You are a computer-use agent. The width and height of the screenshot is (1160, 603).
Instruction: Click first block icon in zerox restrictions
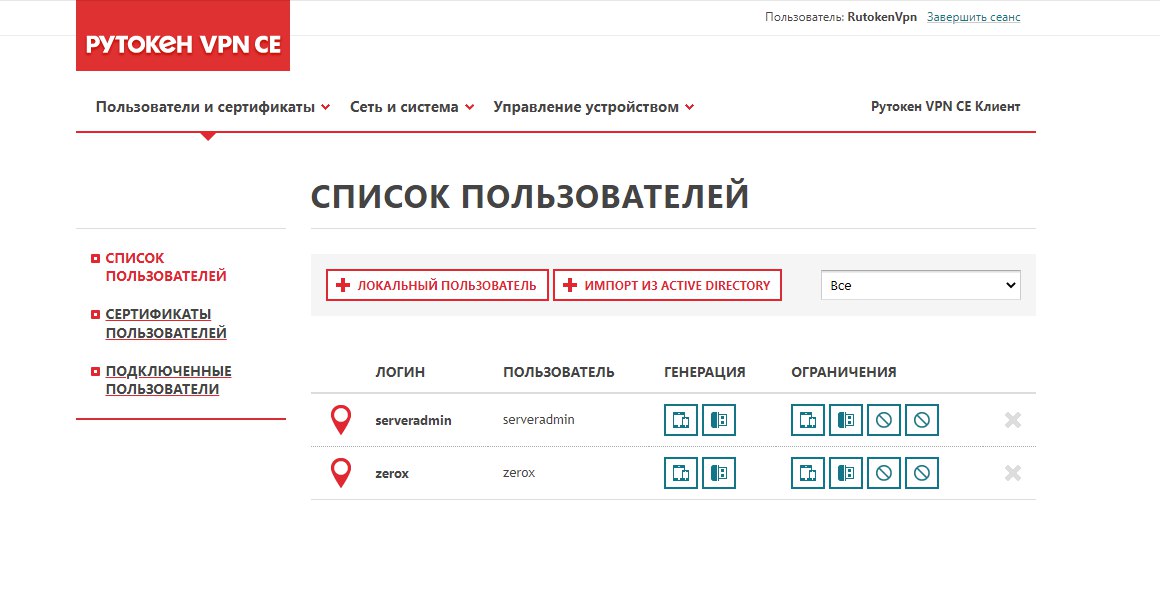[884, 474]
